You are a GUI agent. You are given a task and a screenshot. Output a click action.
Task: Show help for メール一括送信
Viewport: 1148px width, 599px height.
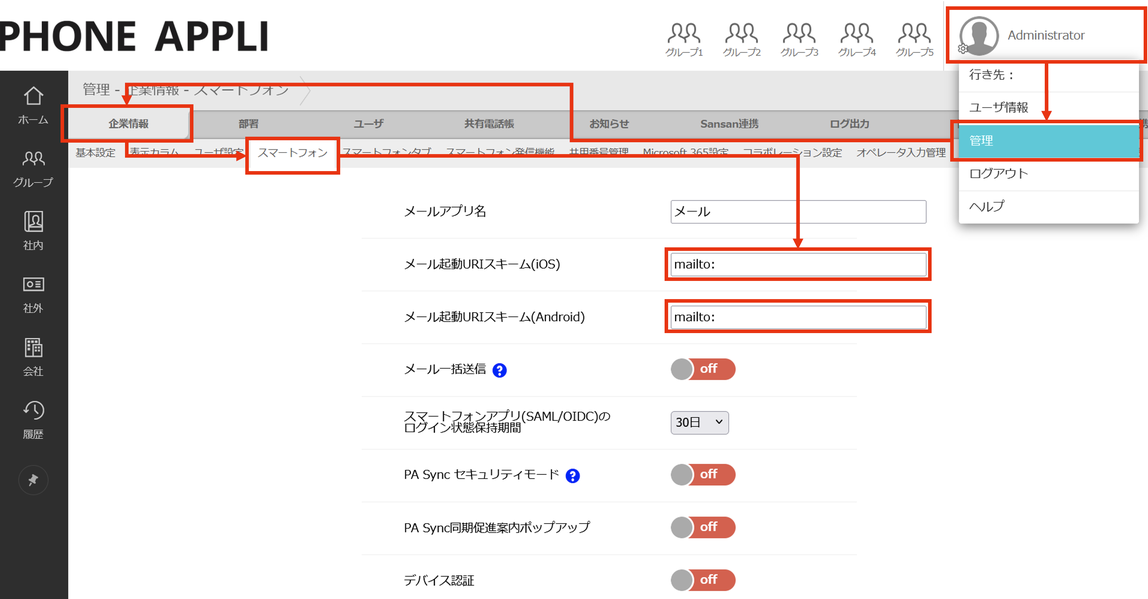click(x=499, y=371)
